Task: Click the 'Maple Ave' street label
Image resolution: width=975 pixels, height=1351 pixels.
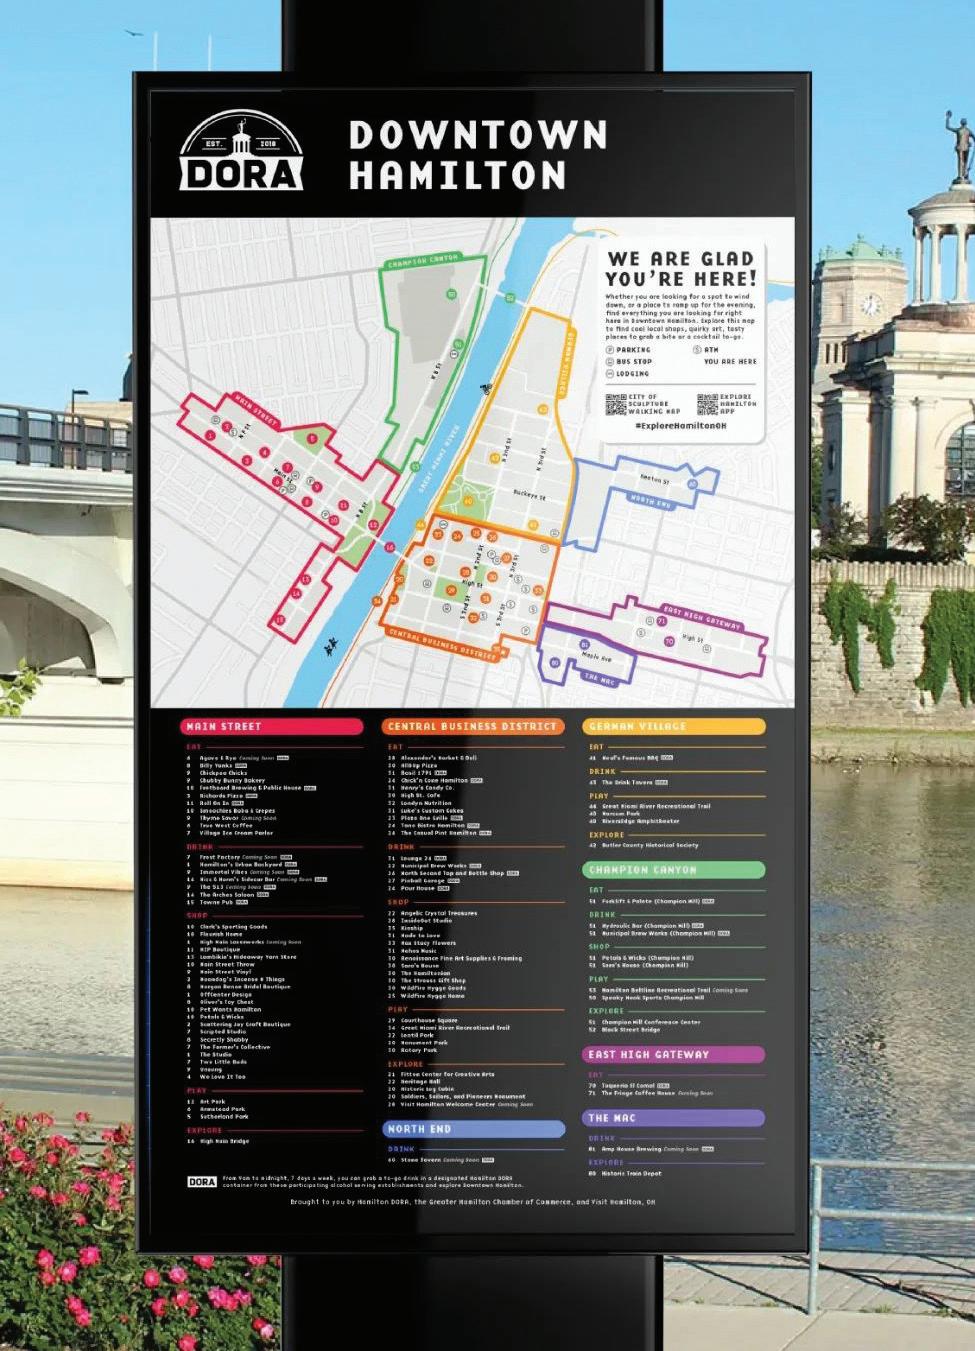Action: pos(597,657)
